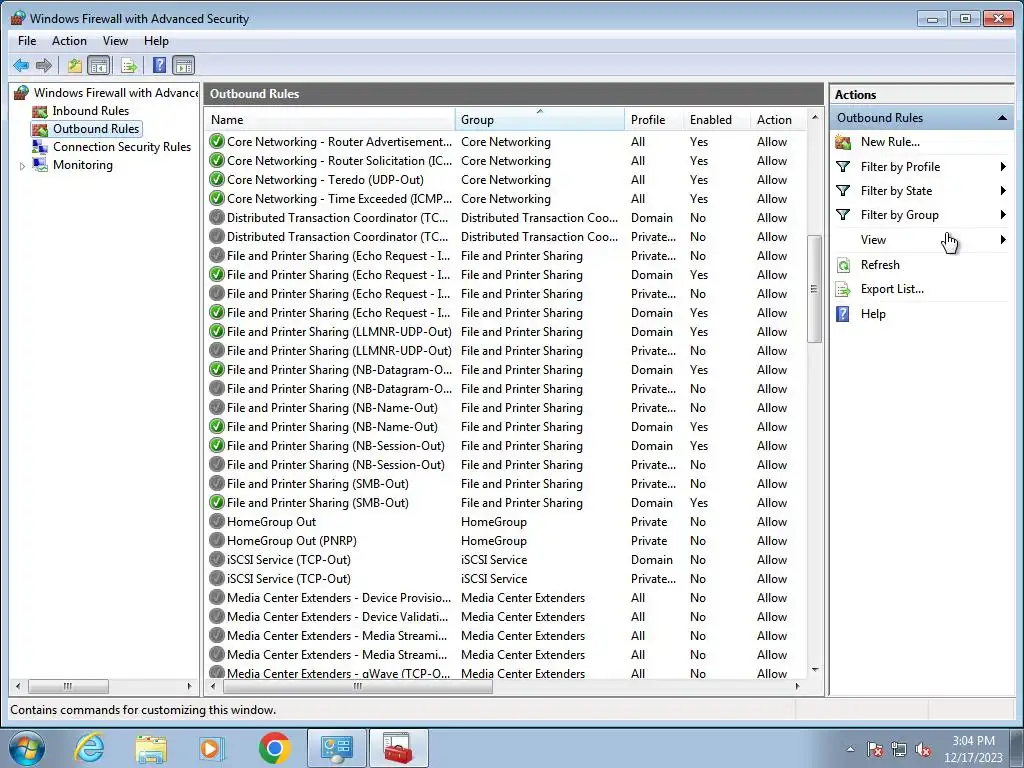
Task: Select root Windows Firewall with Advanced Security node
Action: pos(116,93)
